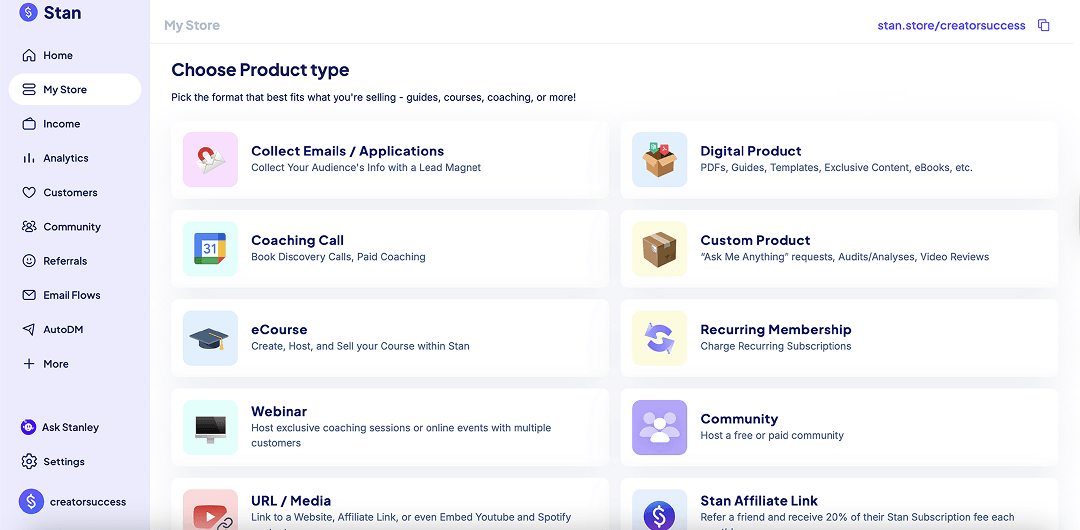Click the More plus icon
1080x530 pixels.
(29, 364)
